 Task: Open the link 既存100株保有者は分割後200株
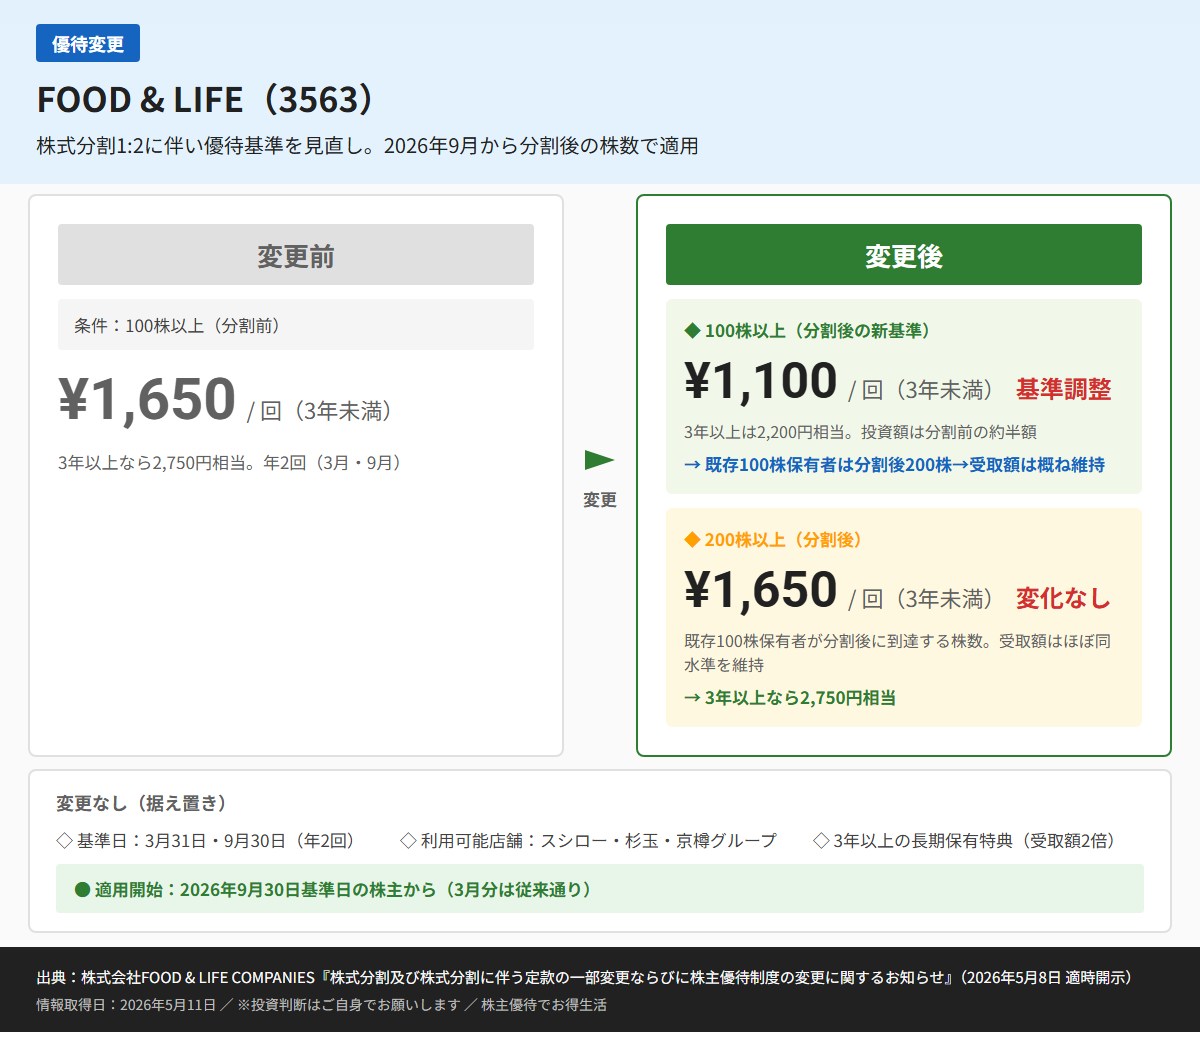(894, 465)
